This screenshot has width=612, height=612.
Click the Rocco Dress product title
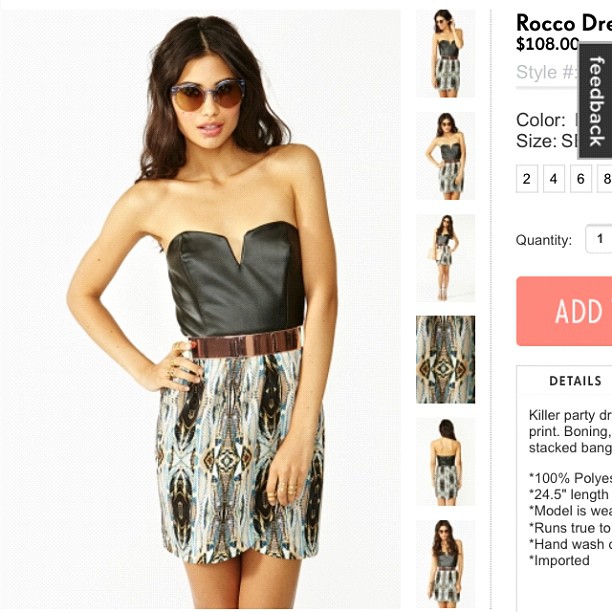[564, 23]
